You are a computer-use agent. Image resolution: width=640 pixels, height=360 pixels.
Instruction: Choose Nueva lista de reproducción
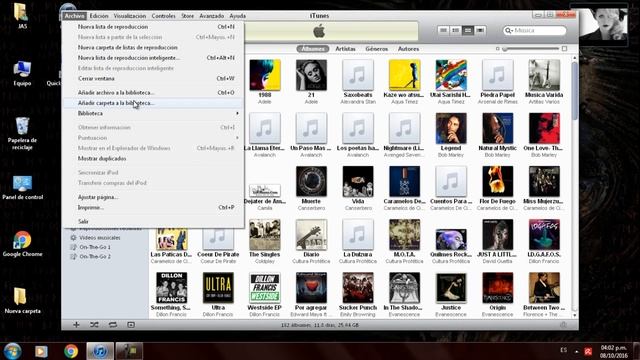click(153, 27)
